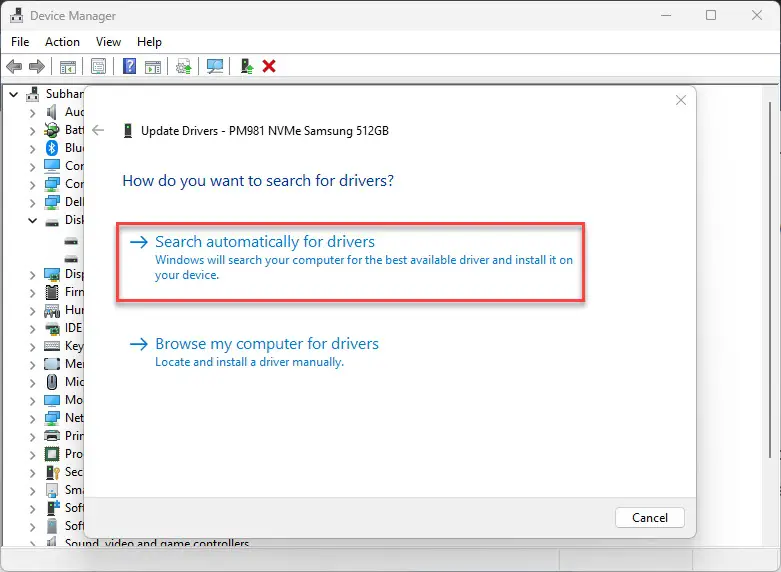Image resolution: width=781 pixels, height=572 pixels.
Task: Select the Print queues printer icon
Action: click(52, 435)
